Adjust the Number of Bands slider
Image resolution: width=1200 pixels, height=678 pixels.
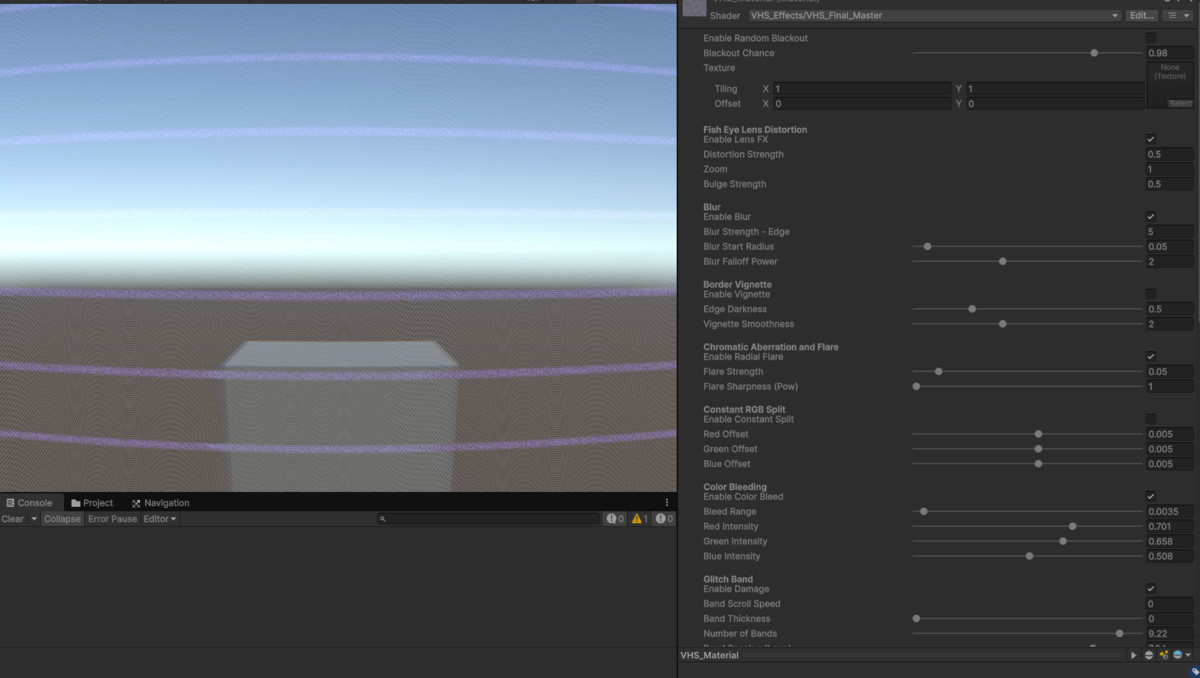tap(1027, 634)
